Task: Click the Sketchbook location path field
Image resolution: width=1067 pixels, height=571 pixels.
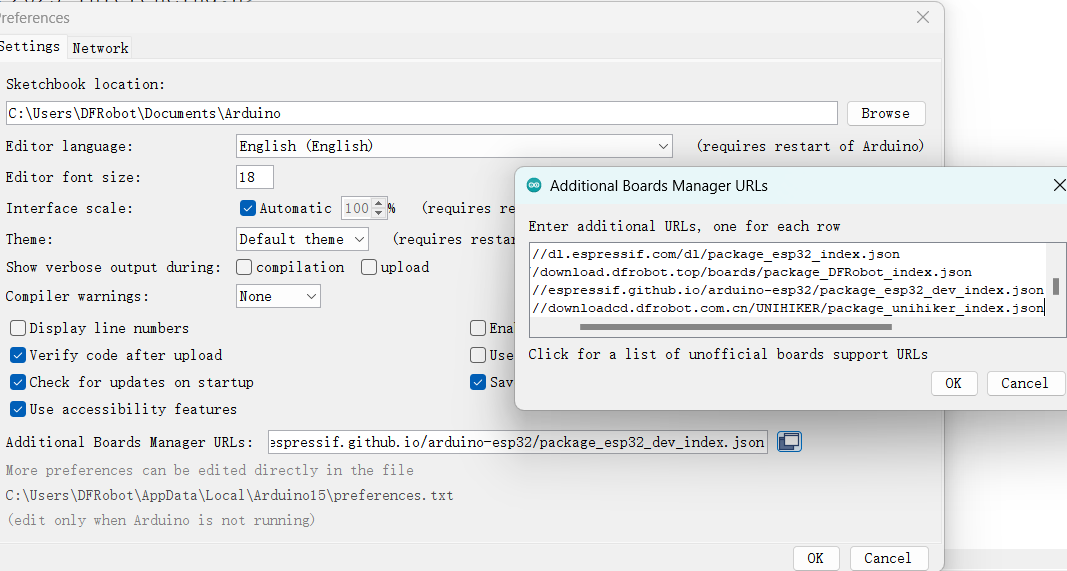Action: (x=421, y=113)
